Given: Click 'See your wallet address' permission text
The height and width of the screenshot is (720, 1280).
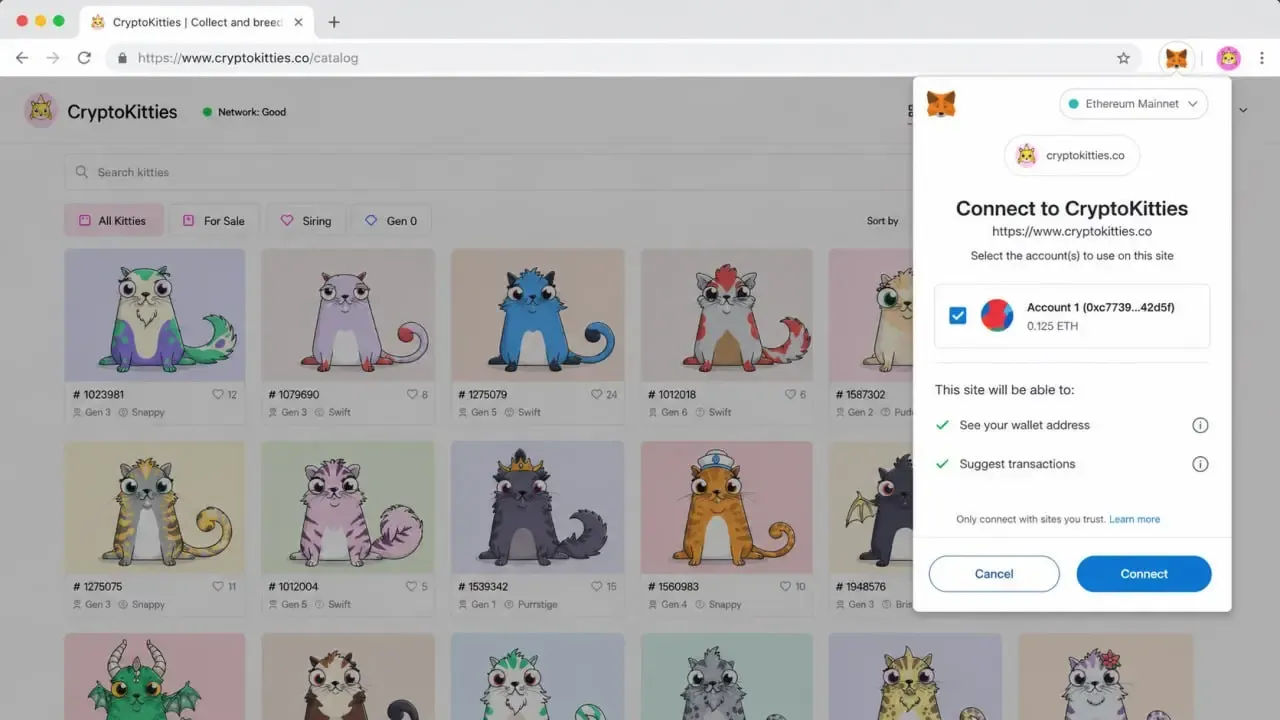Looking at the screenshot, I should (x=1024, y=425).
